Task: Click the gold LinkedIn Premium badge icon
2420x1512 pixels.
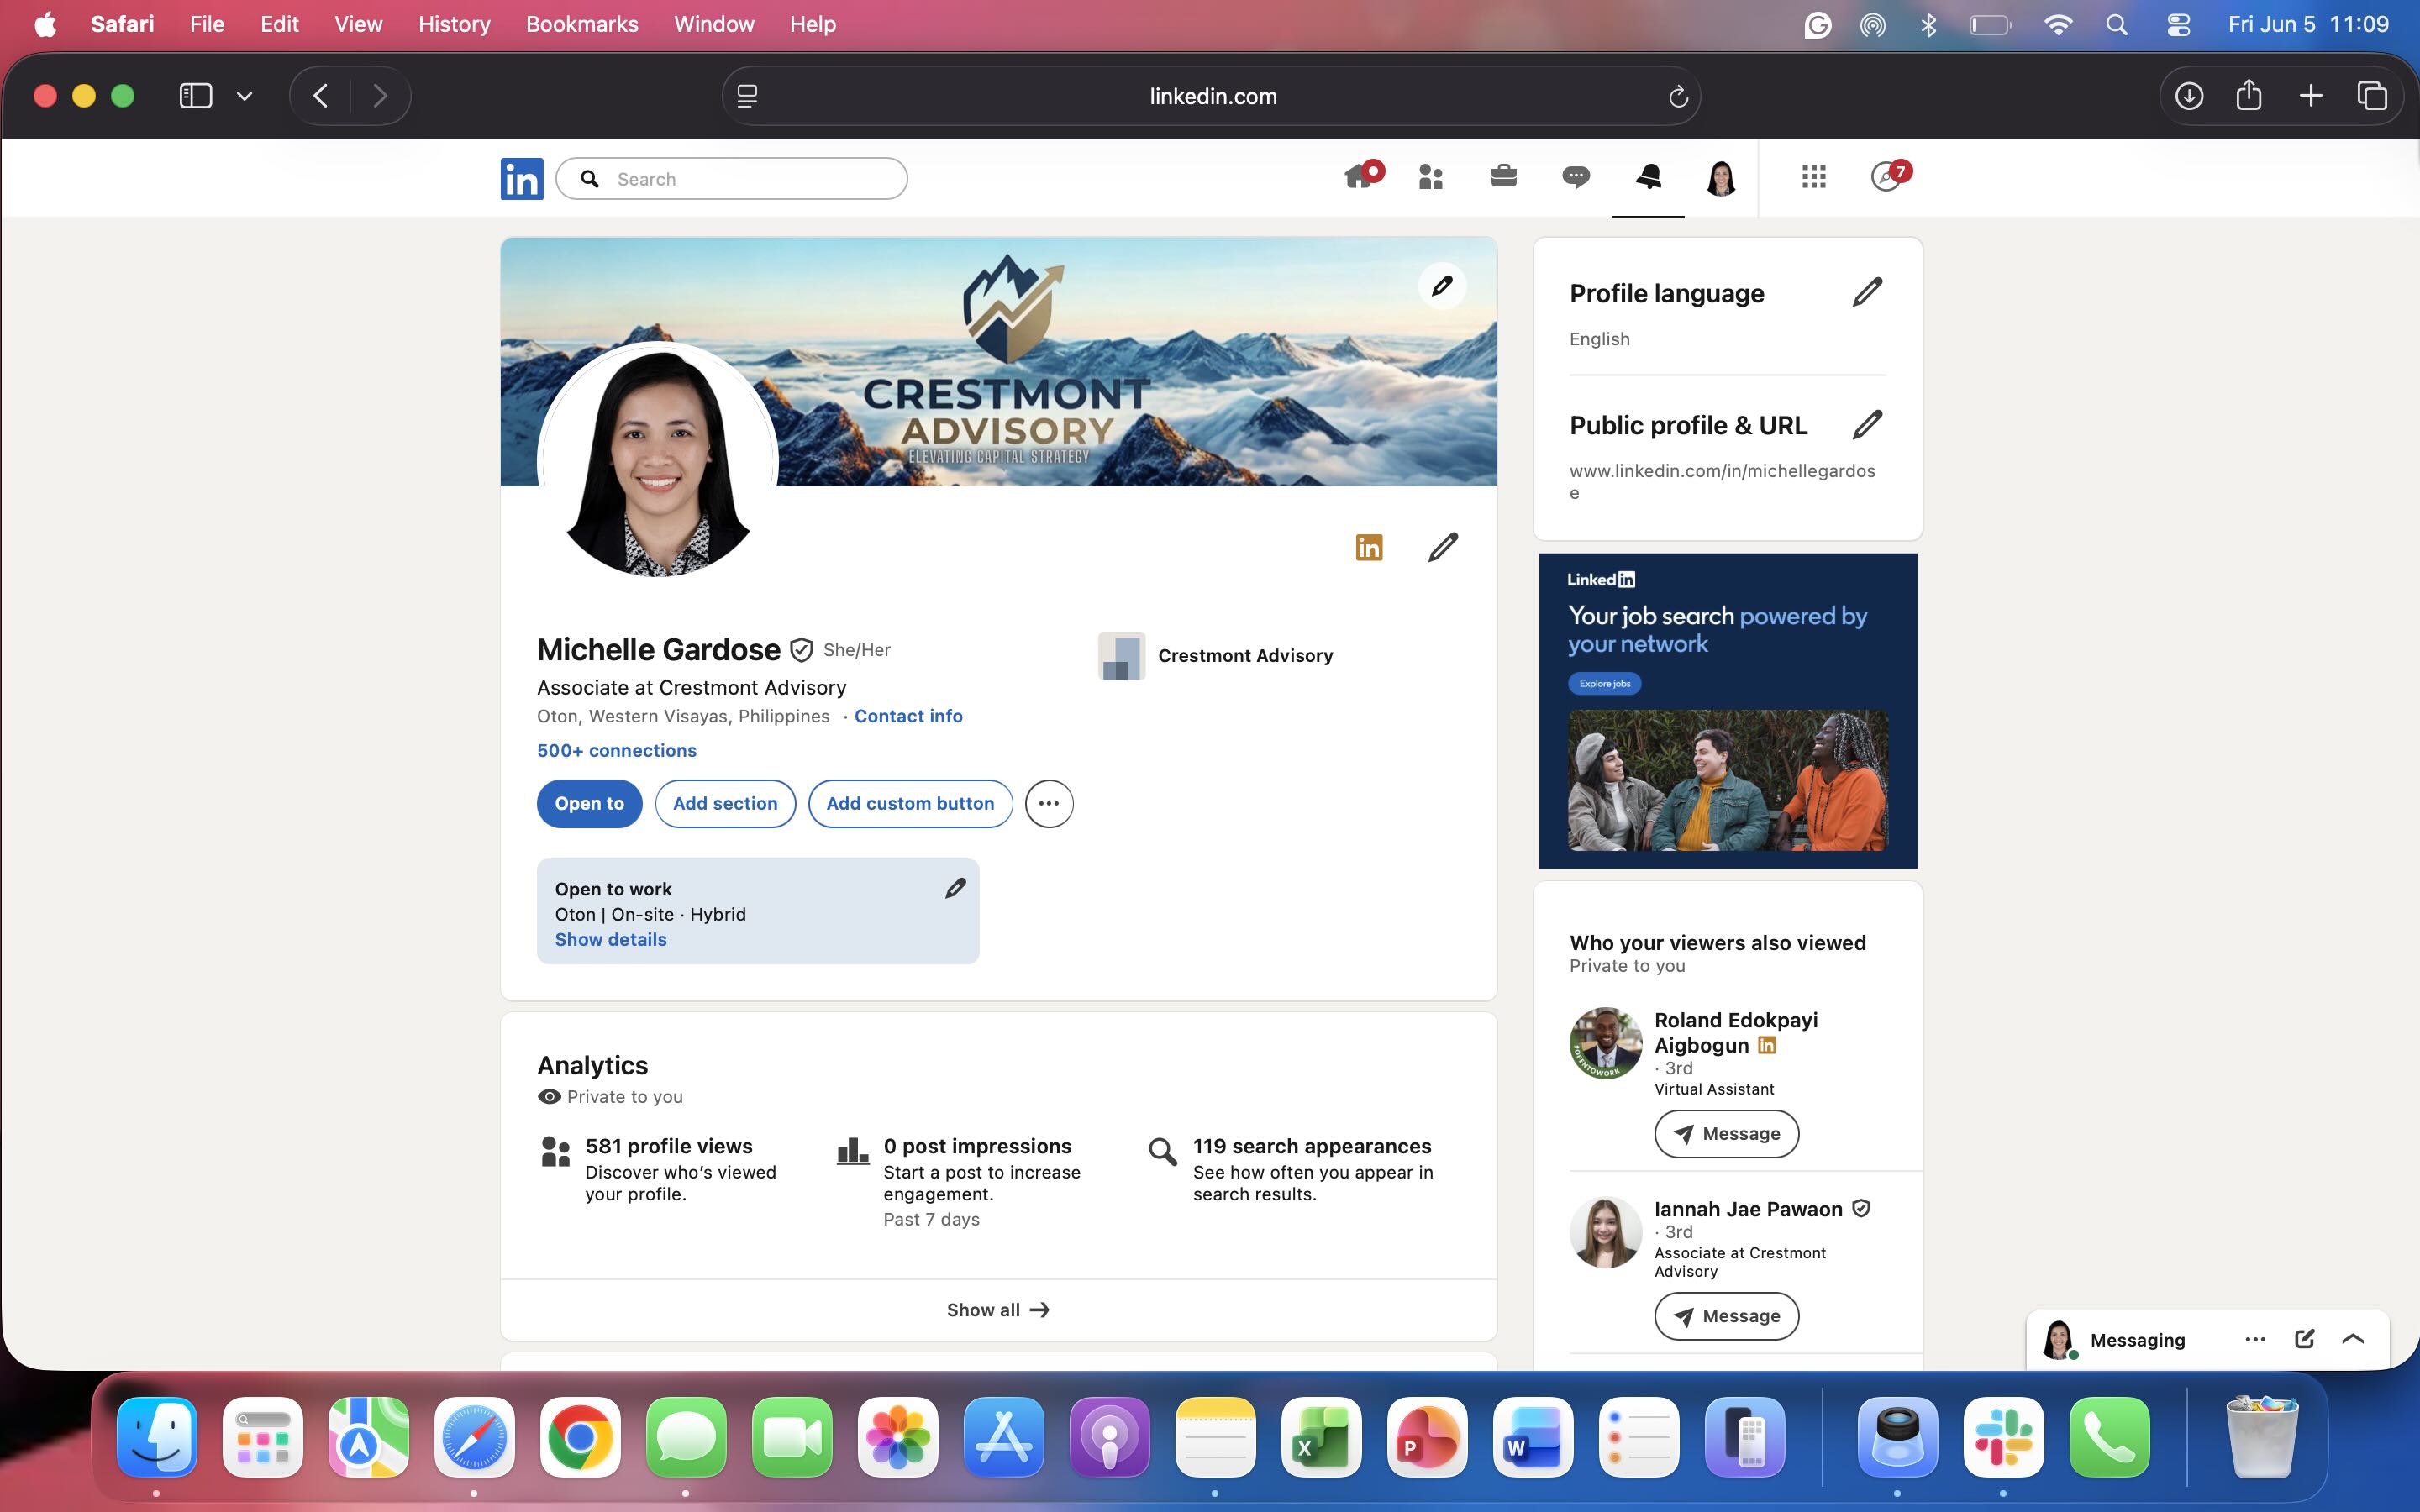Action: pyautogui.click(x=1369, y=547)
